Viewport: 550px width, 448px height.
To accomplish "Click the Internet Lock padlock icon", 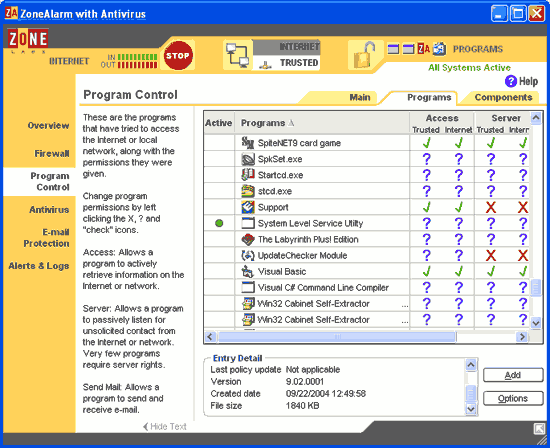I will point(364,55).
